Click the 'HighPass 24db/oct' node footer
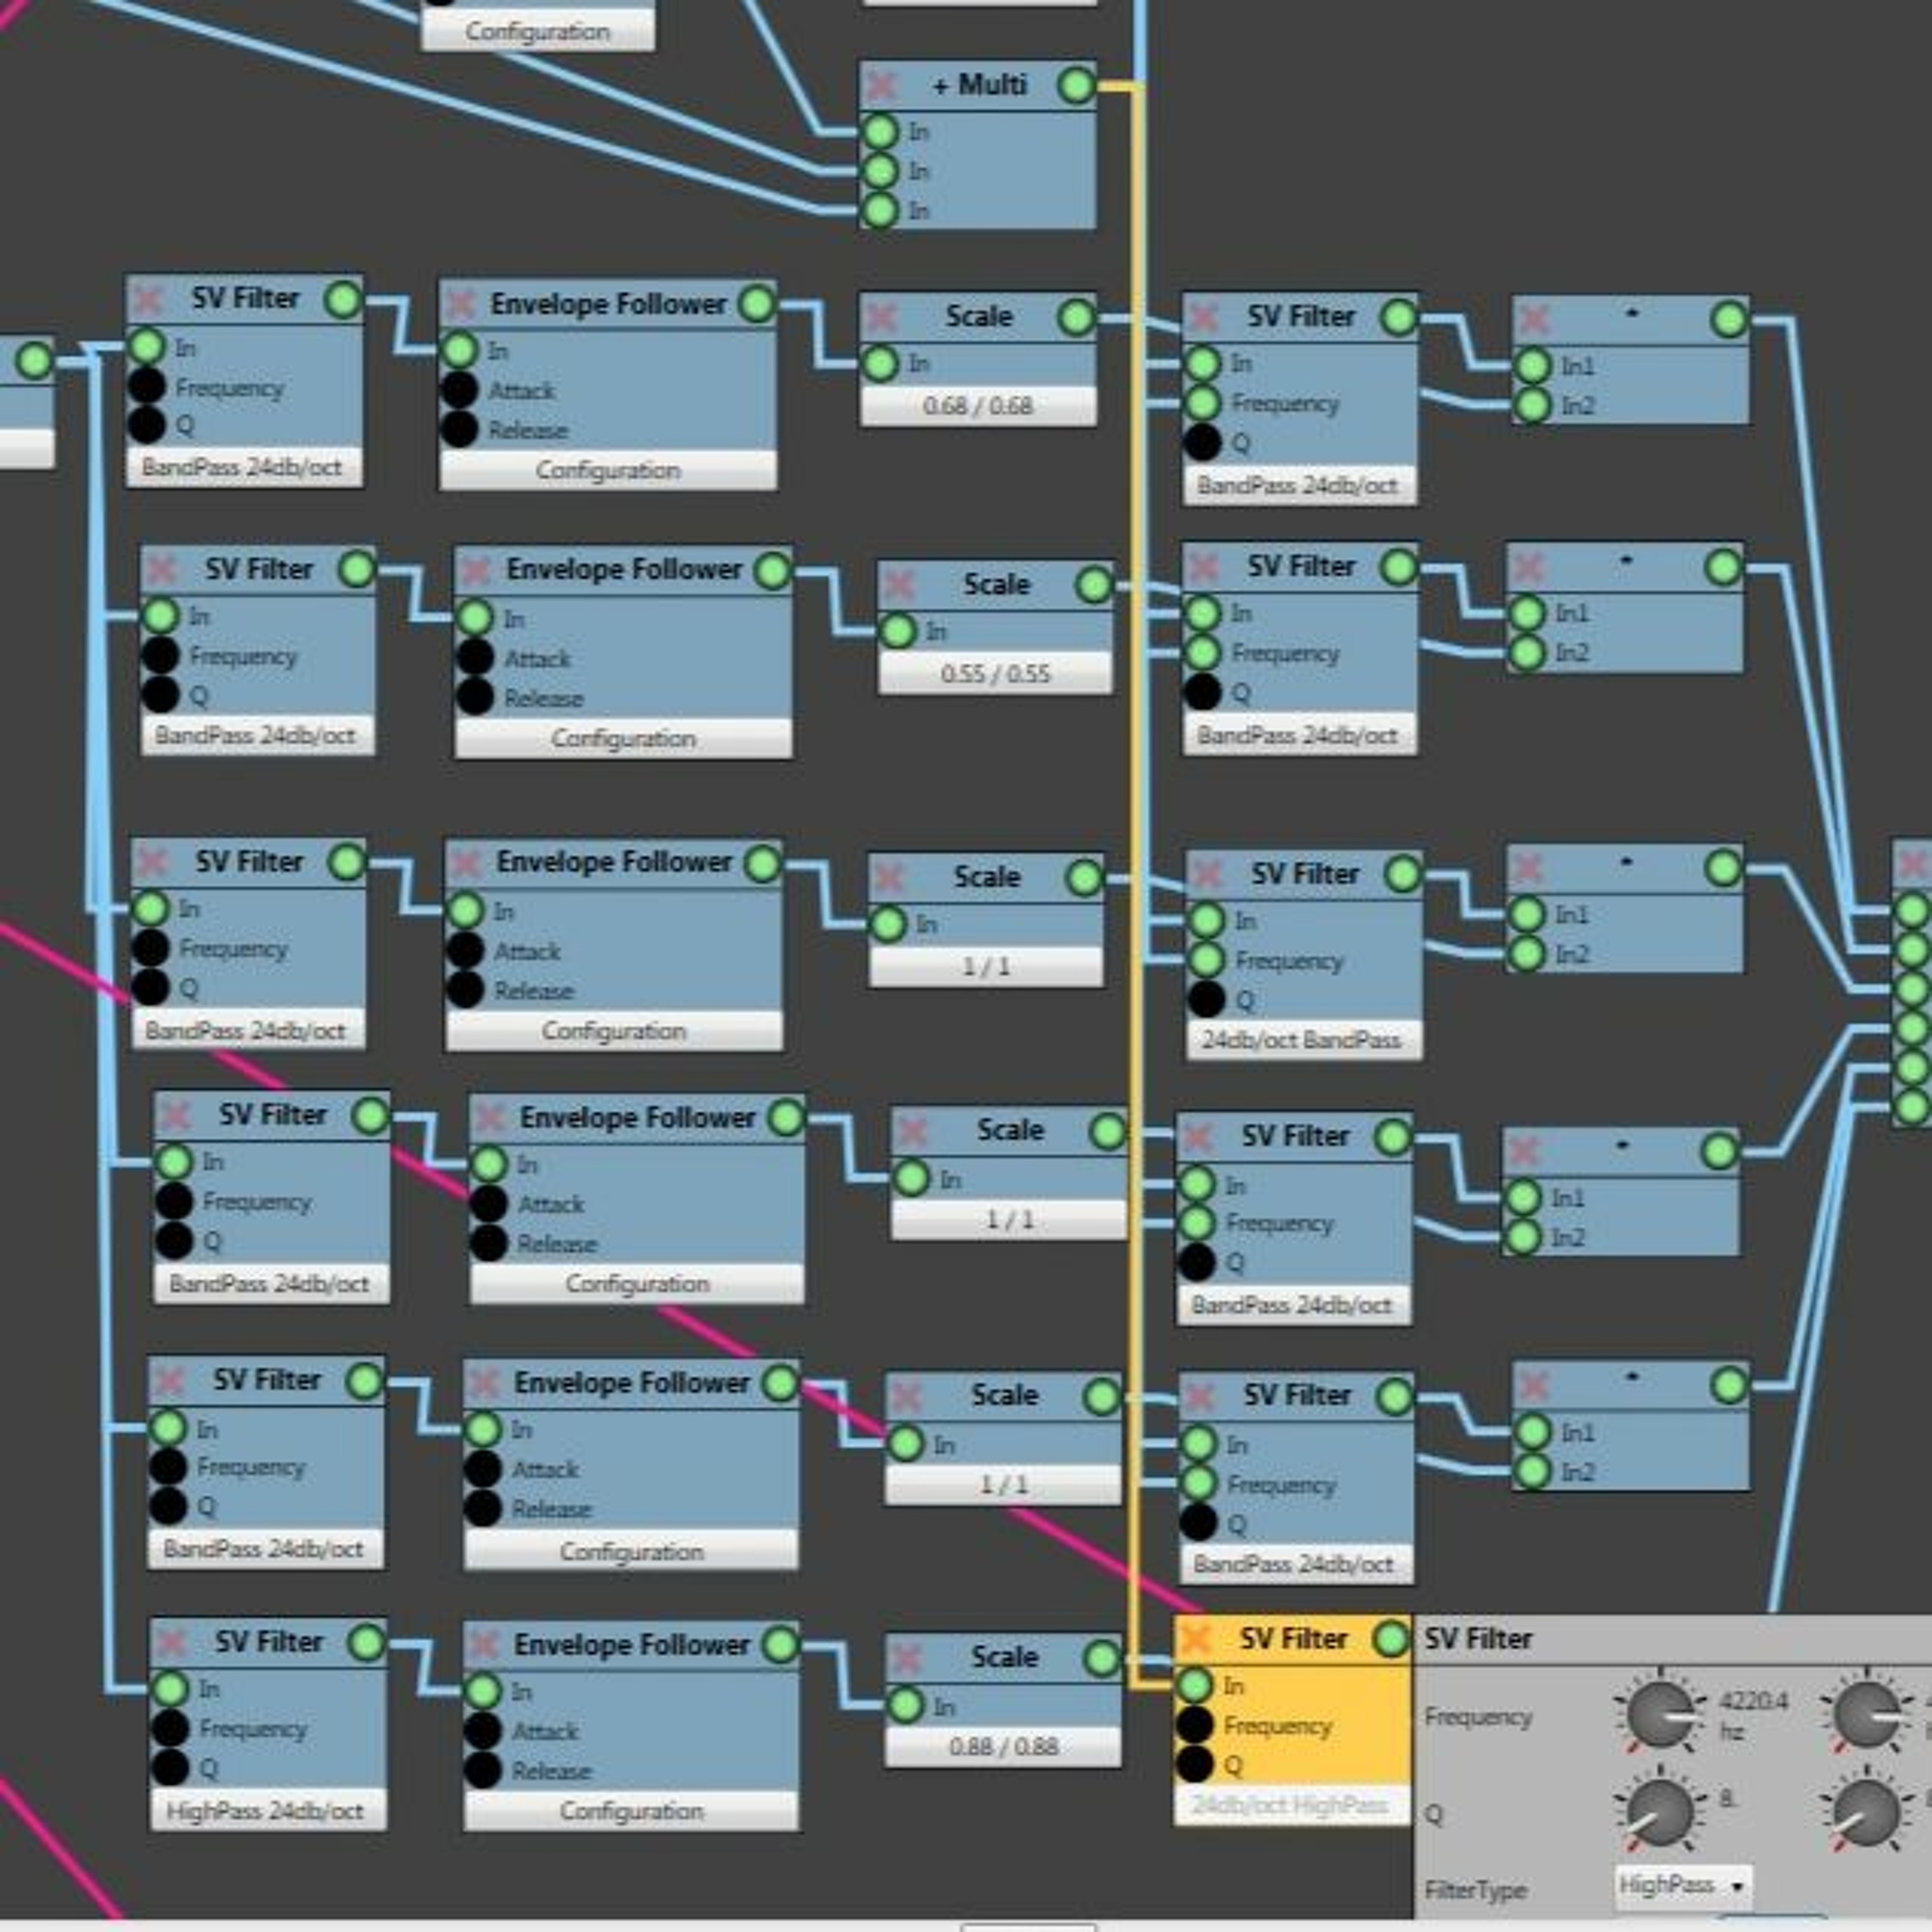Image resolution: width=1932 pixels, height=1932 pixels. click(x=266, y=1810)
